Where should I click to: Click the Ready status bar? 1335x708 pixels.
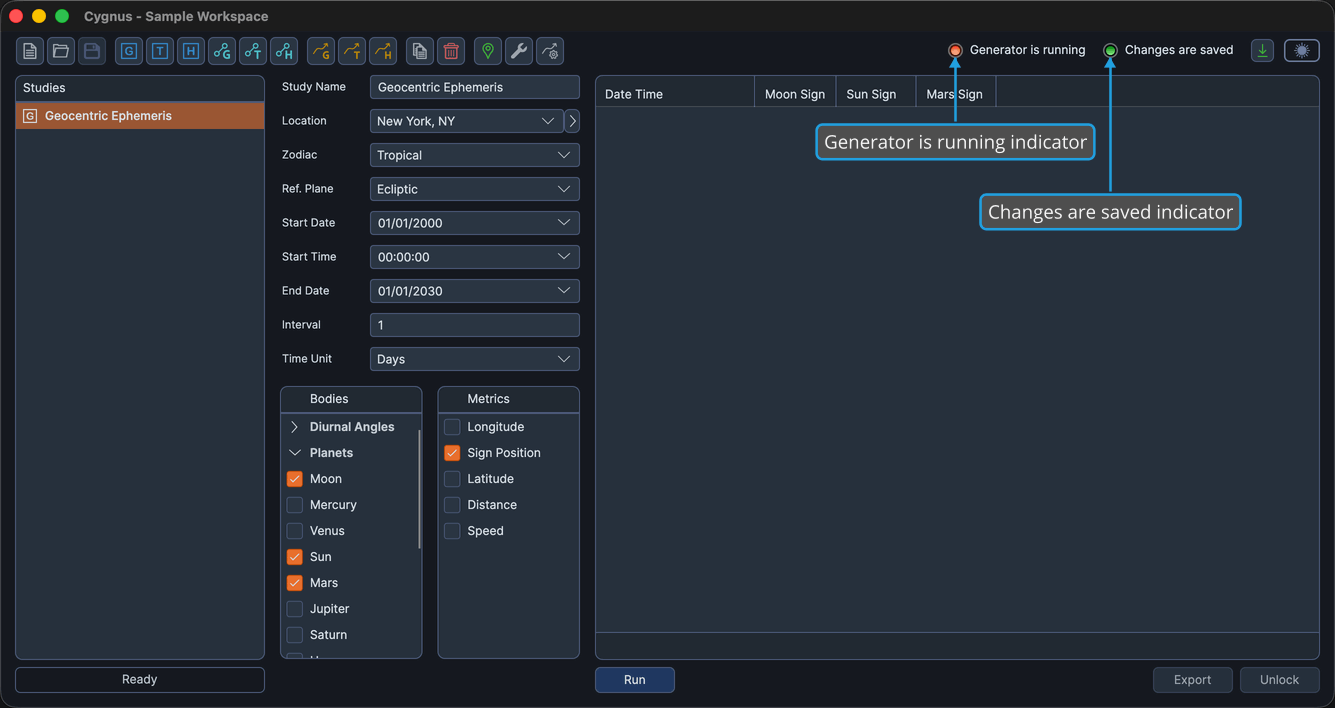coord(140,680)
